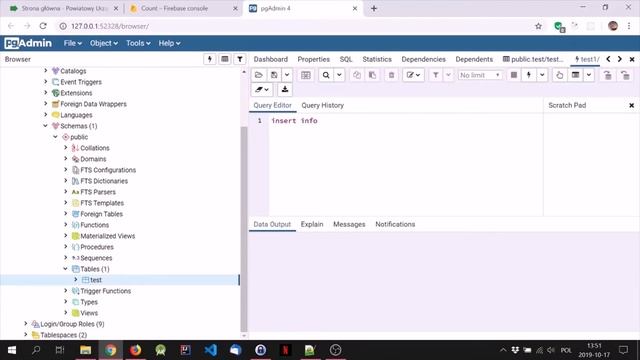640x360 pixels.
Task: Click the Explain analyze icon
Action: click(x=576, y=75)
